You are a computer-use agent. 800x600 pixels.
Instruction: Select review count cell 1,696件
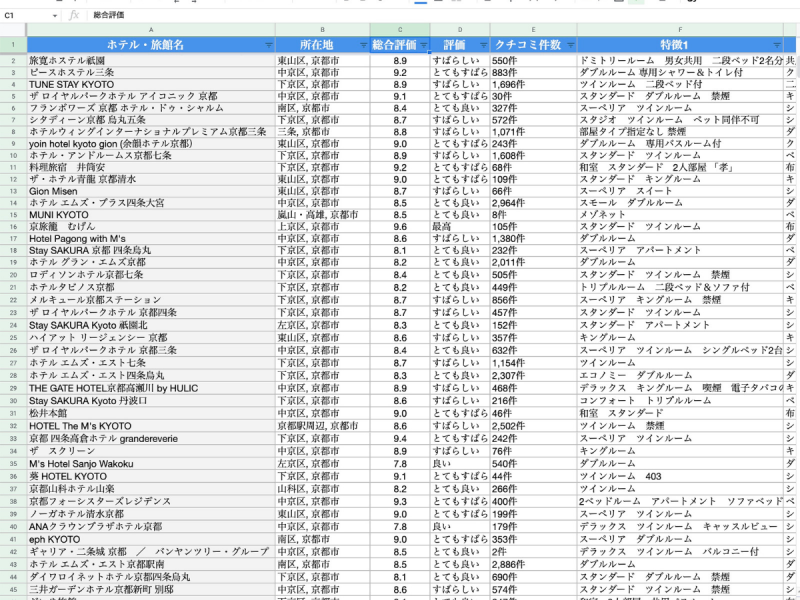coord(533,85)
